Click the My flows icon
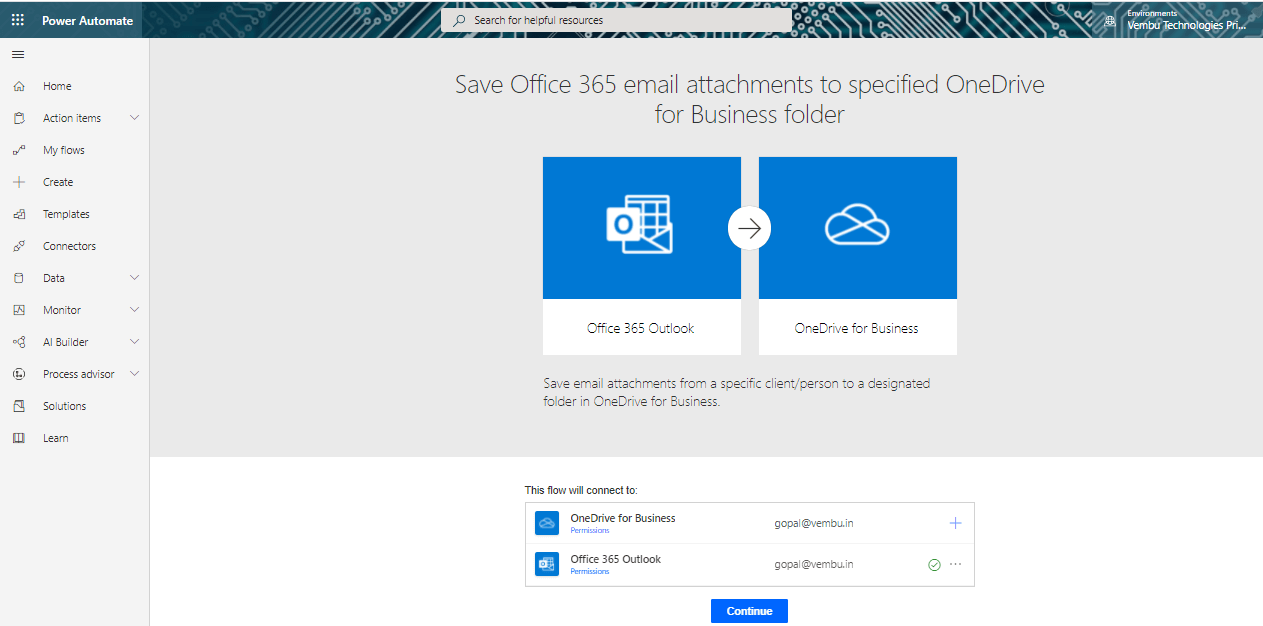Viewport: 1263px width, 626px height. click(x=19, y=150)
